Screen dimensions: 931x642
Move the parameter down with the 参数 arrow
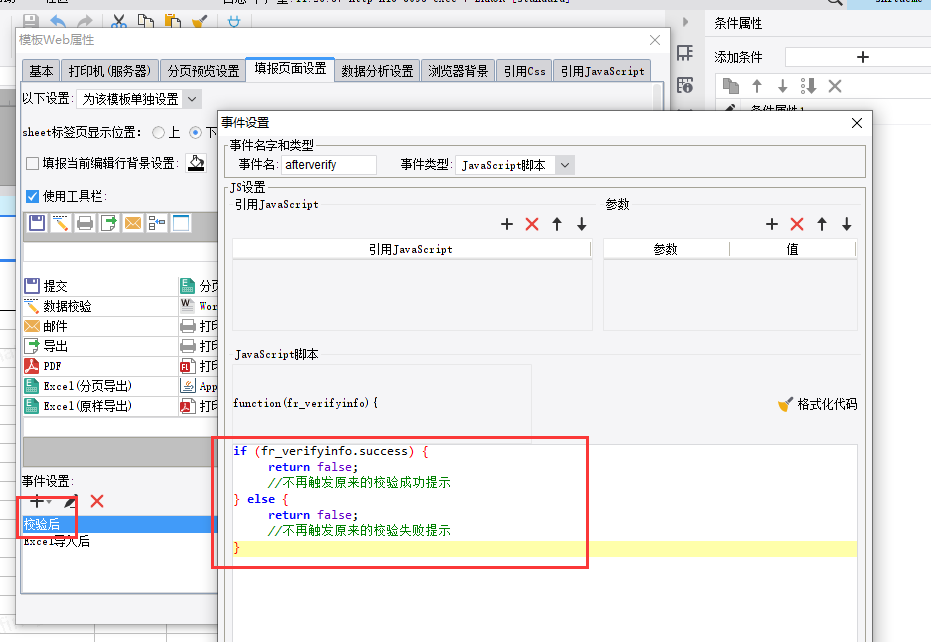[847, 224]
